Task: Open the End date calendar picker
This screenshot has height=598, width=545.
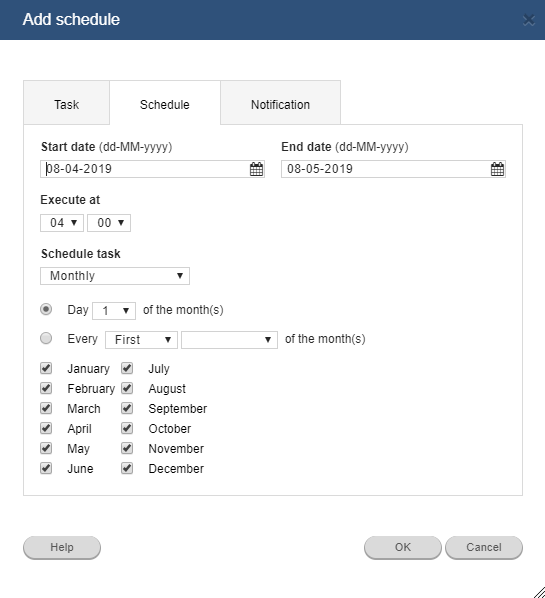Action: (497, 169)
